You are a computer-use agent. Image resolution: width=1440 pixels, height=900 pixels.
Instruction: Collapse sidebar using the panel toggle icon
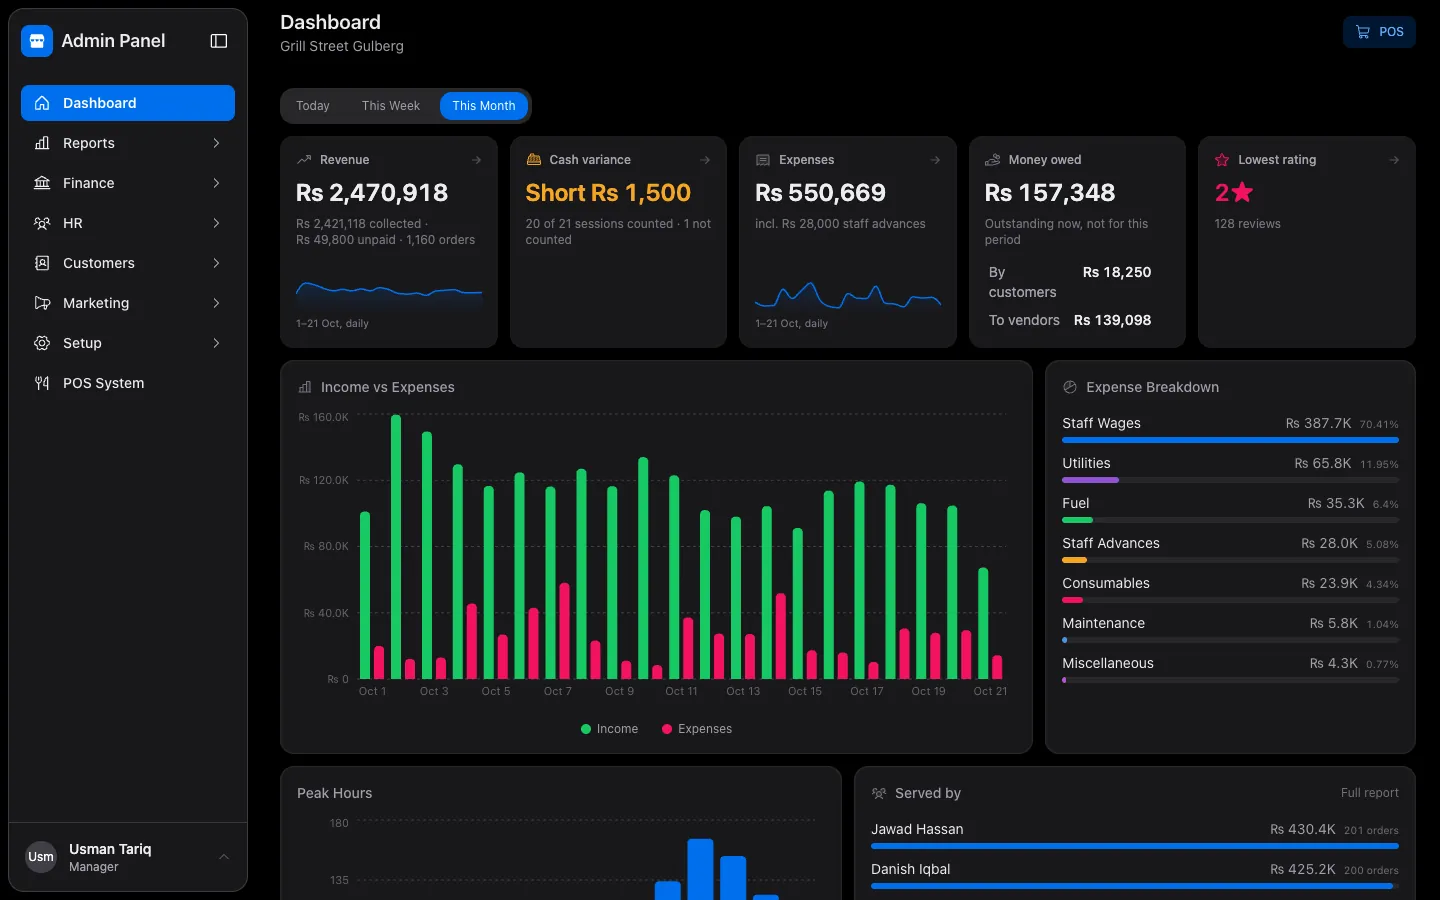219,41
